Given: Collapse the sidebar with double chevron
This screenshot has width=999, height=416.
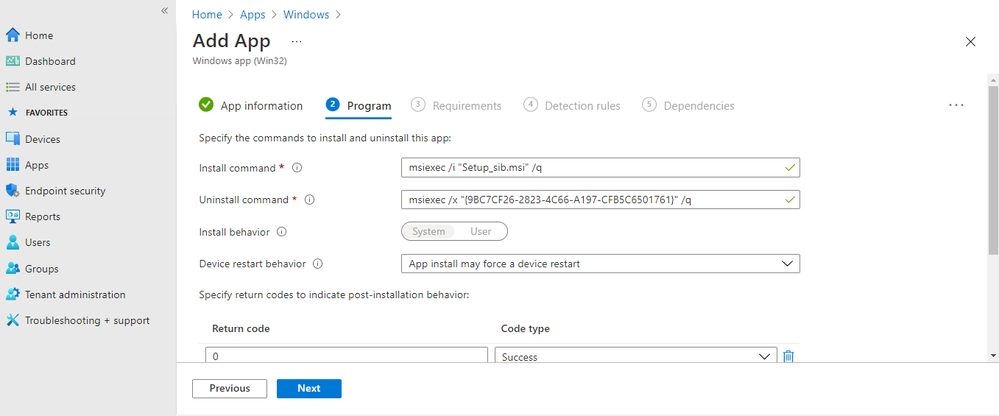Looking at the screenshot, I should (164, 10).
